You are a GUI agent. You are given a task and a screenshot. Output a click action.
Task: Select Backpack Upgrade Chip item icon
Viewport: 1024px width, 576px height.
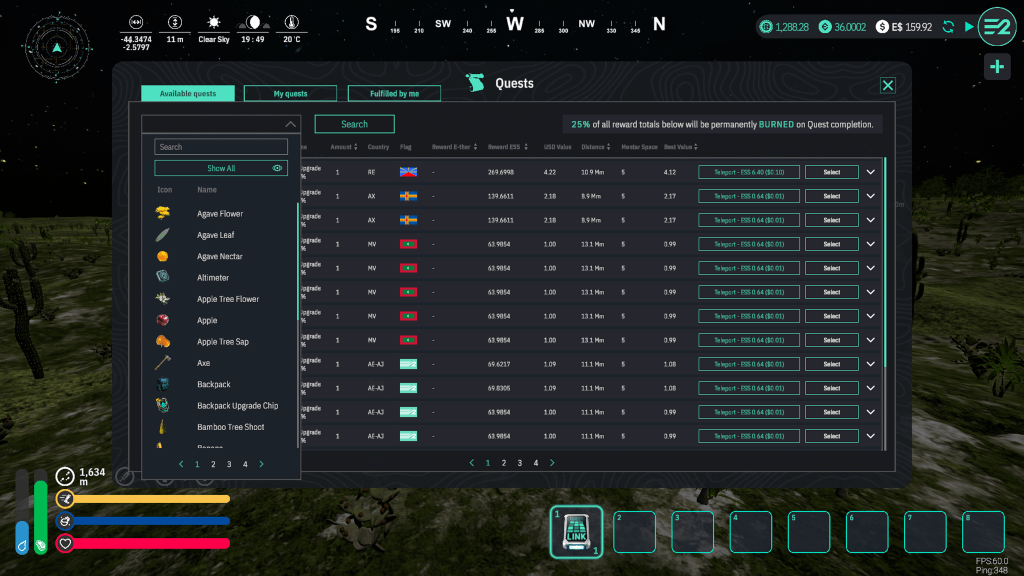point(163,405)
